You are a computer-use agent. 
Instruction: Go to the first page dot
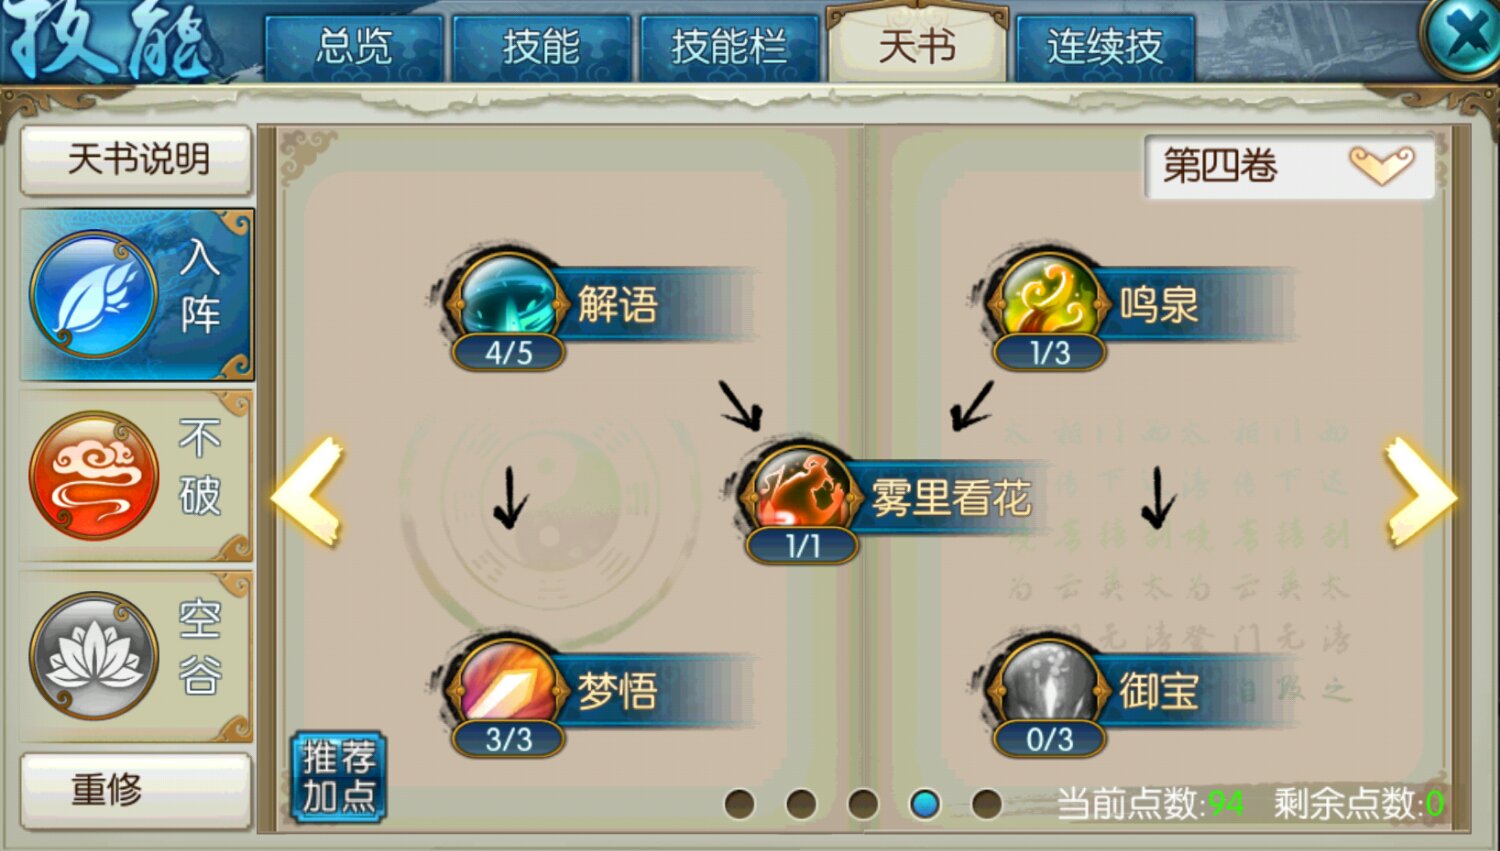pyautogui.click(x=739, y=803)
